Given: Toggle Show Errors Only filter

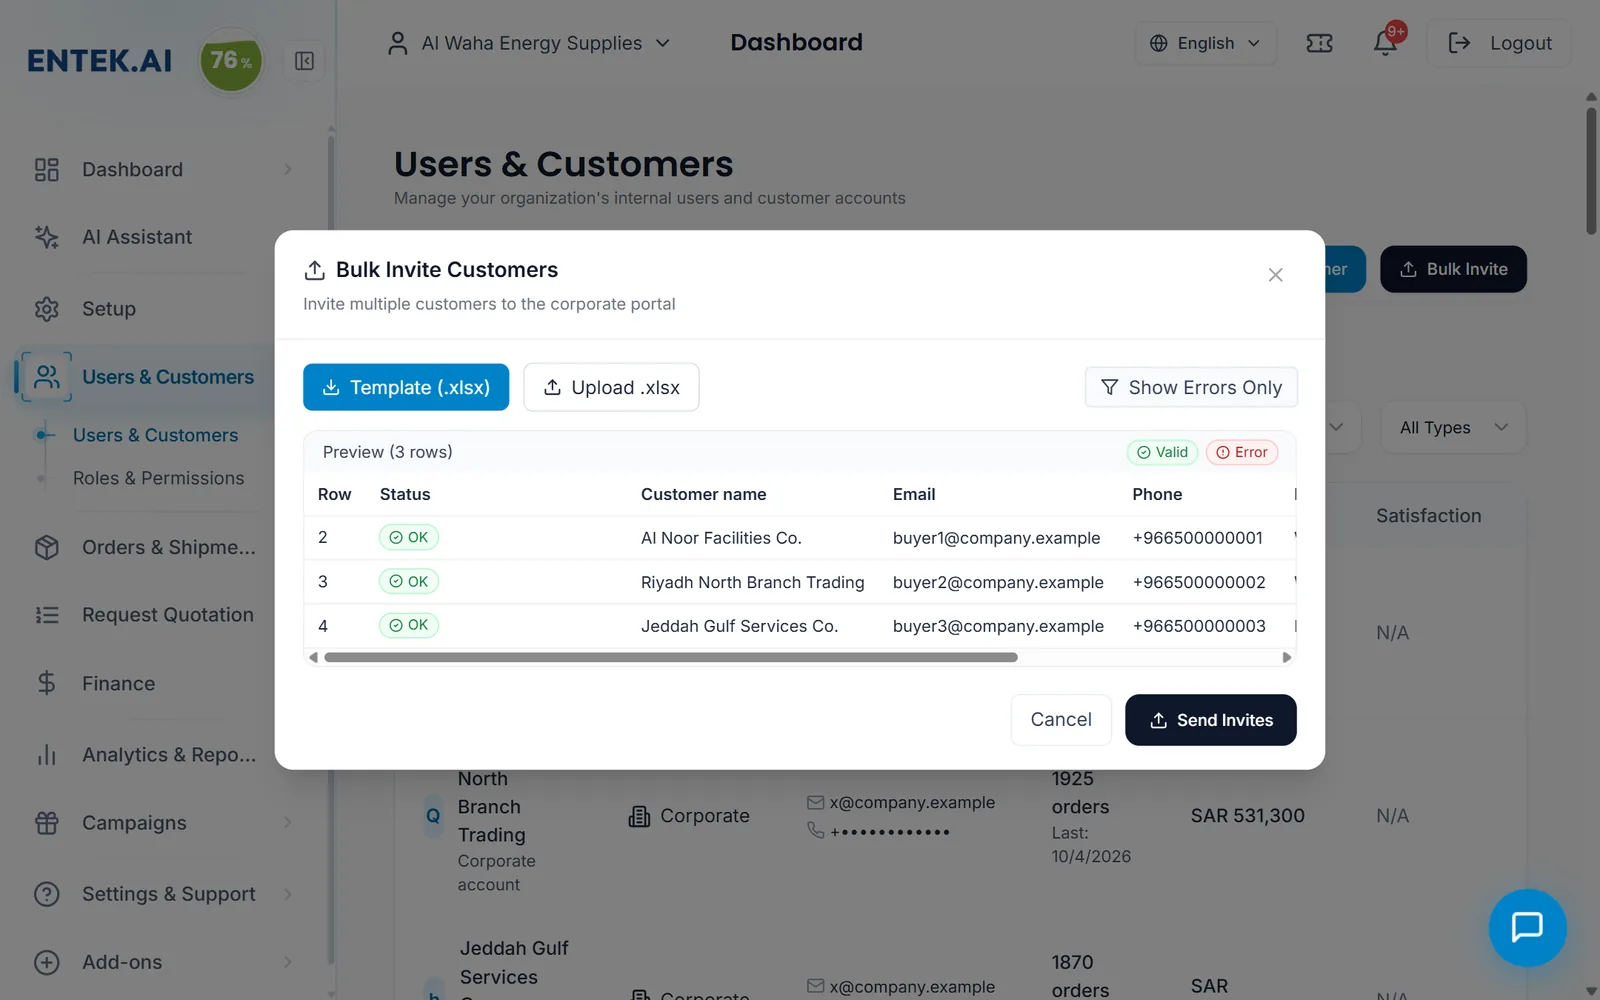Looking at the screenshot, I should coord(1191,387).
